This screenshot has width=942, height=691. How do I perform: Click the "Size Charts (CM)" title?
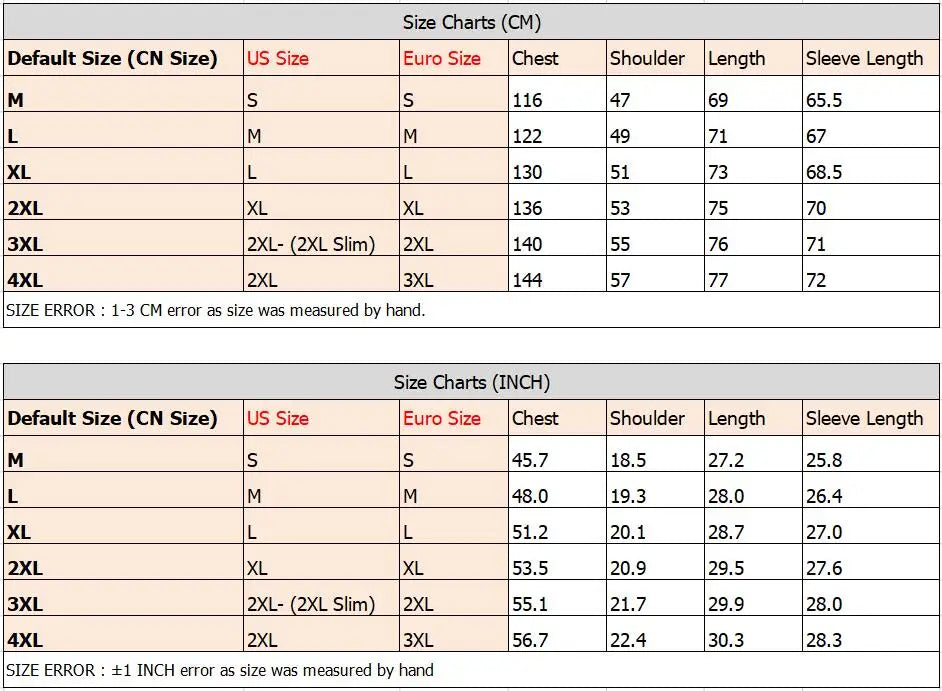(x=471, y=22)
